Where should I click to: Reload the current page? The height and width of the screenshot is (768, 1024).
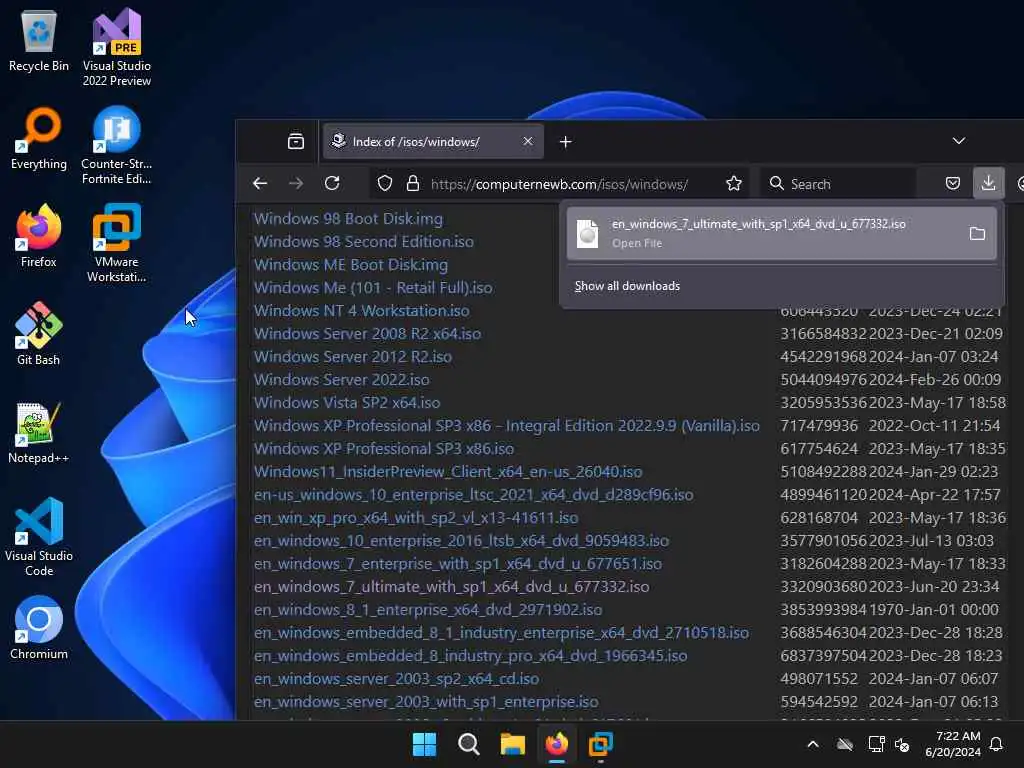332,184
